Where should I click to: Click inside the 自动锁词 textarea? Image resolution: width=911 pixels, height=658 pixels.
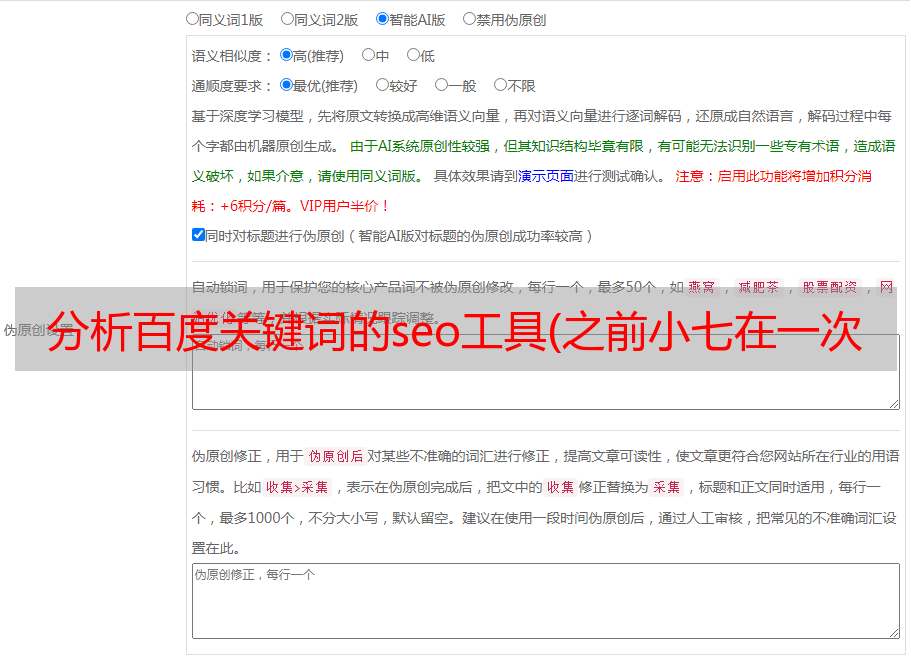click(x=546, y=372)
